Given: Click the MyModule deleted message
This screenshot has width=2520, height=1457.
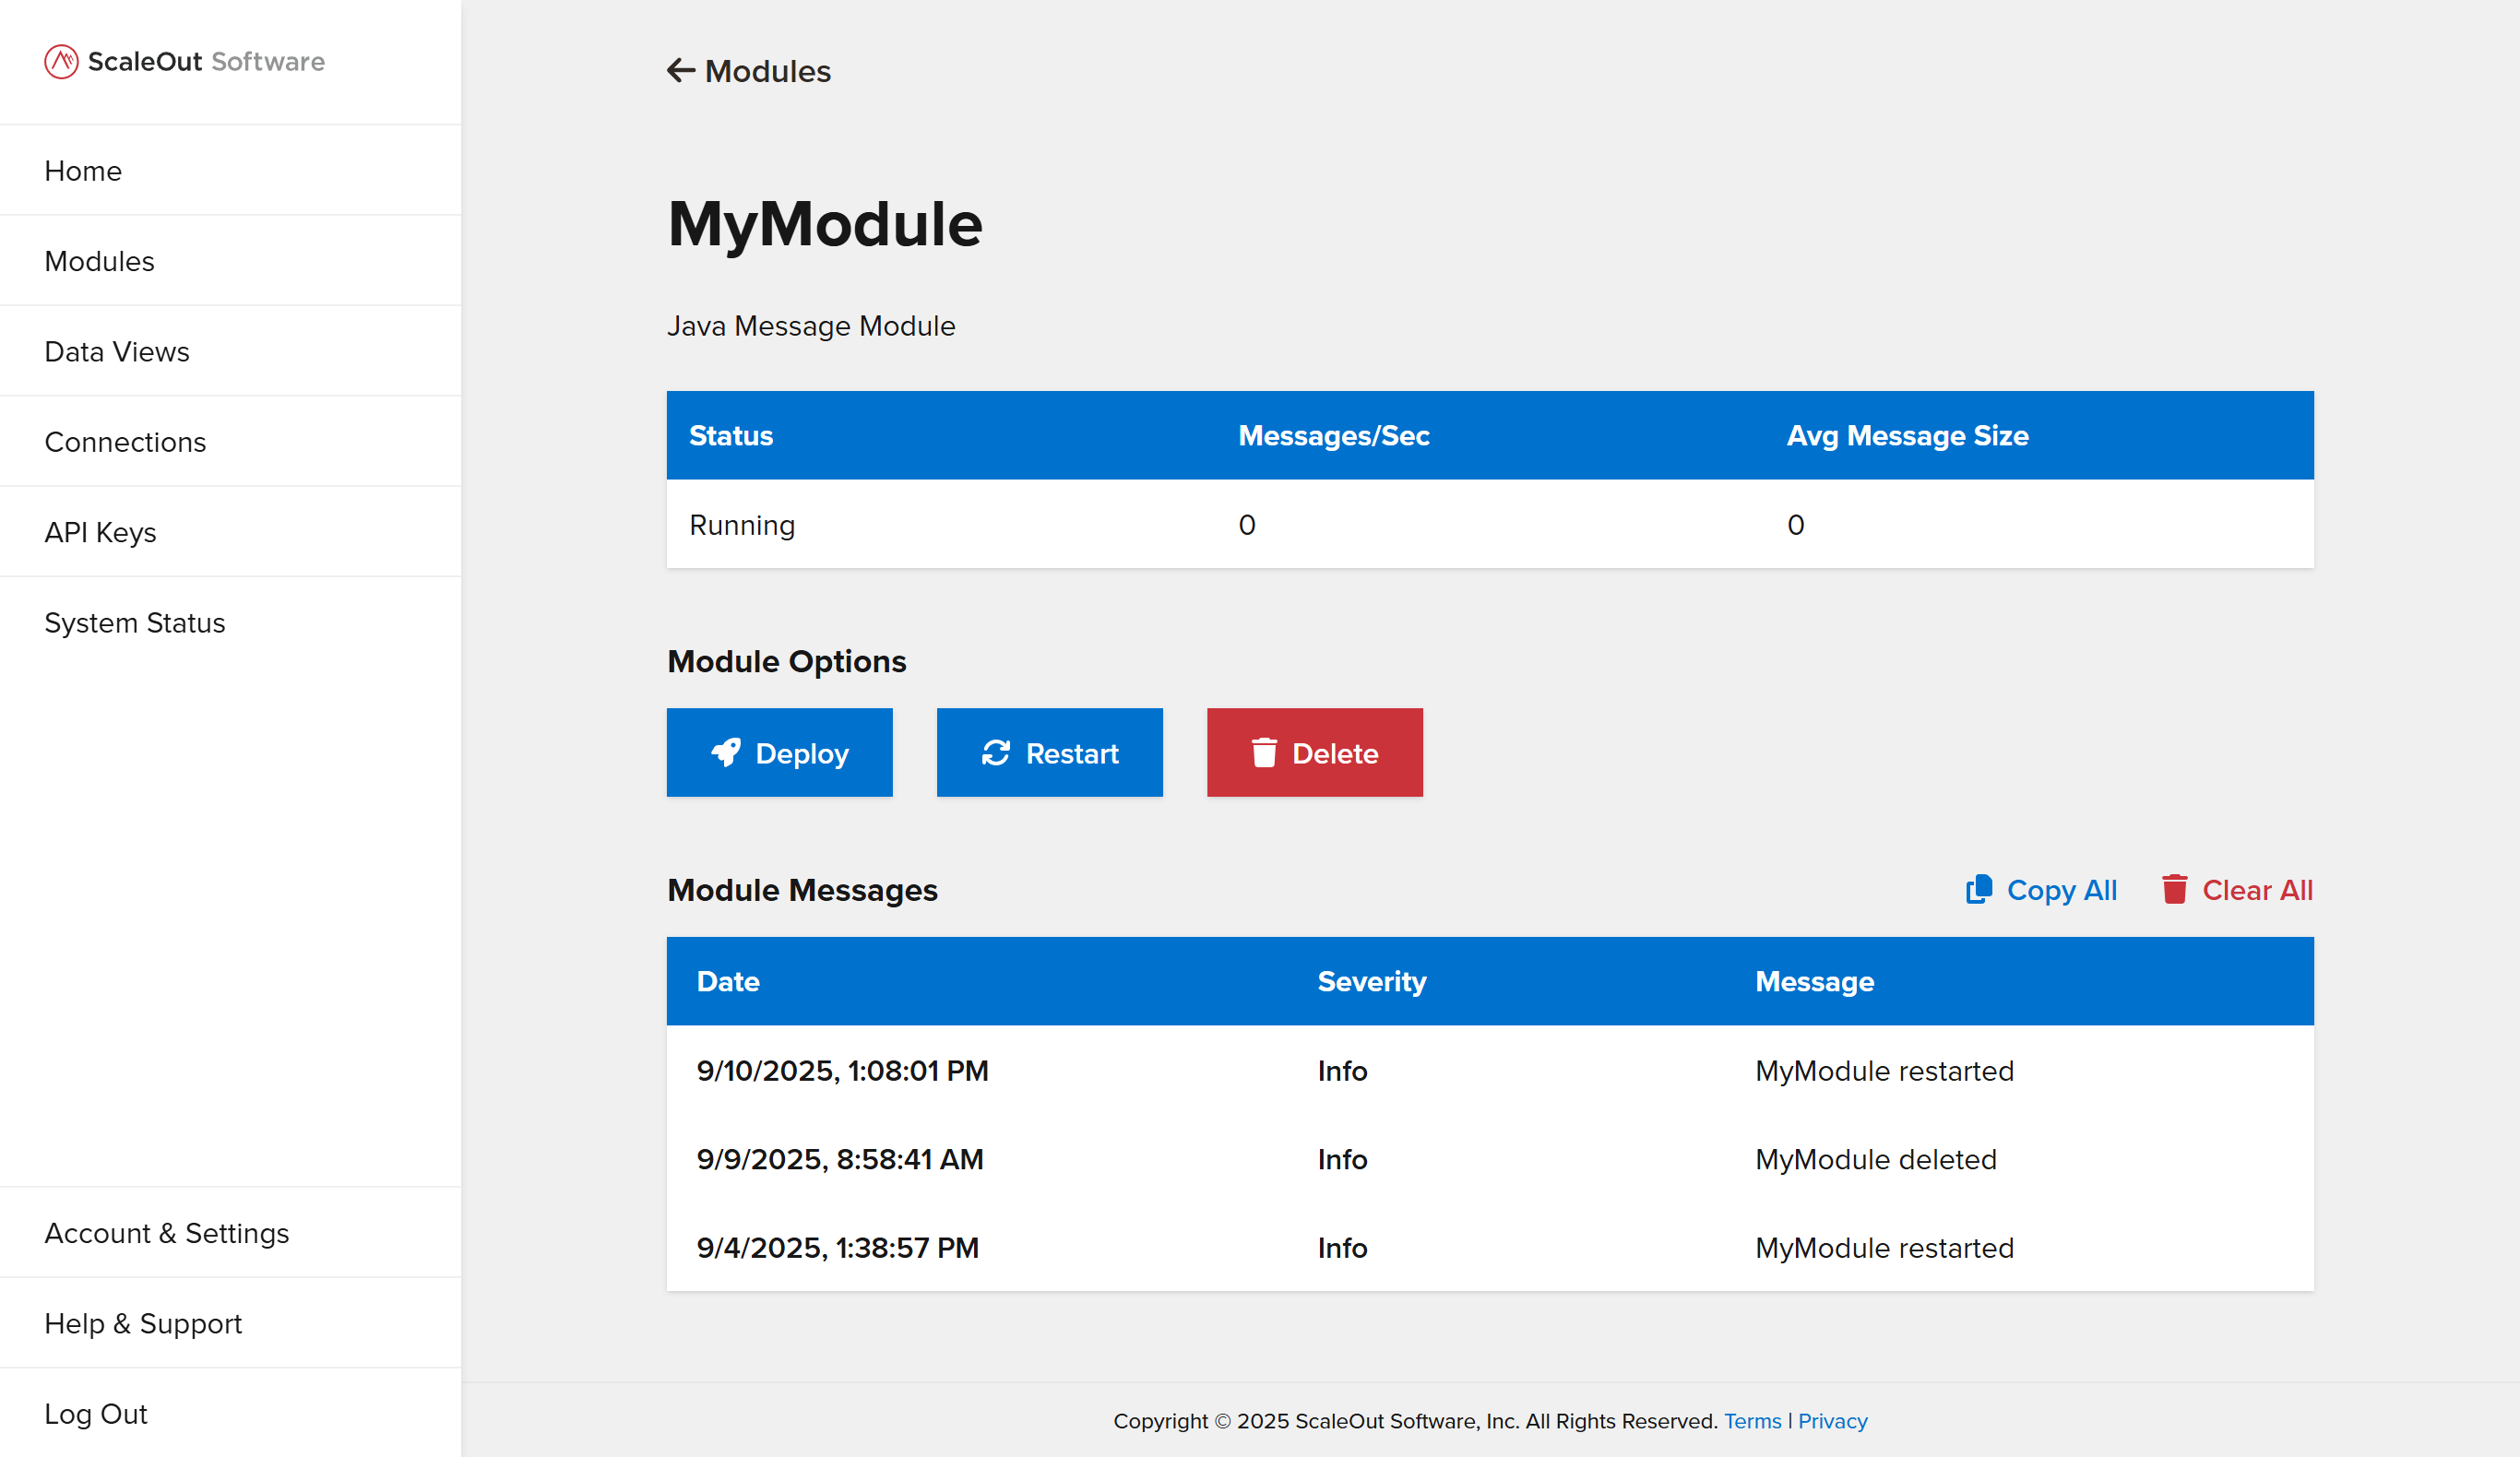Looking at the screenshot, I should pos(1876,1160).
